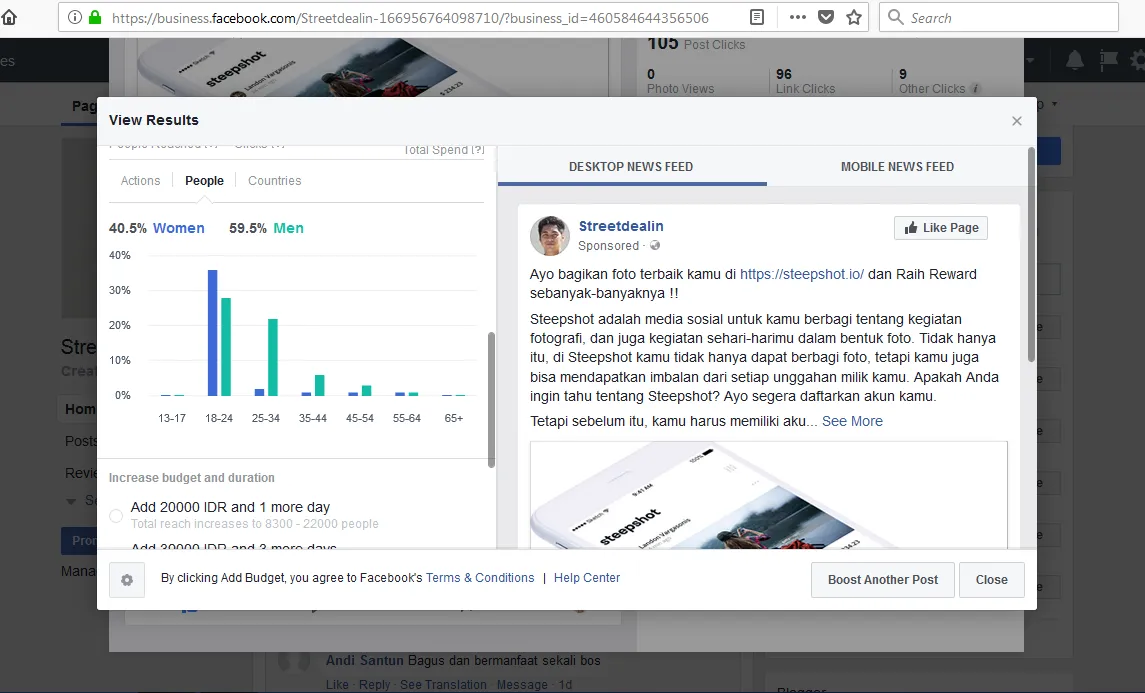Click Streetdealin profile picture
This screenshot has height=693, width=1145.
click(550, 235)
